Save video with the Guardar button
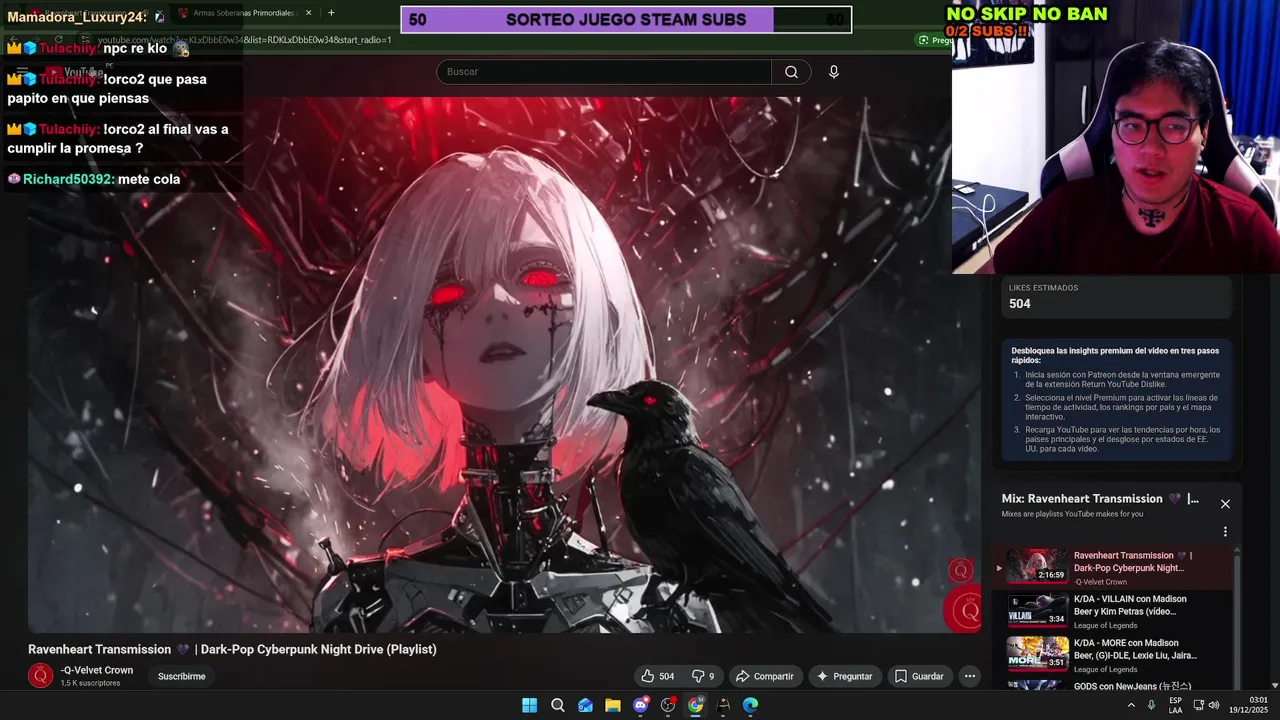 919,676
